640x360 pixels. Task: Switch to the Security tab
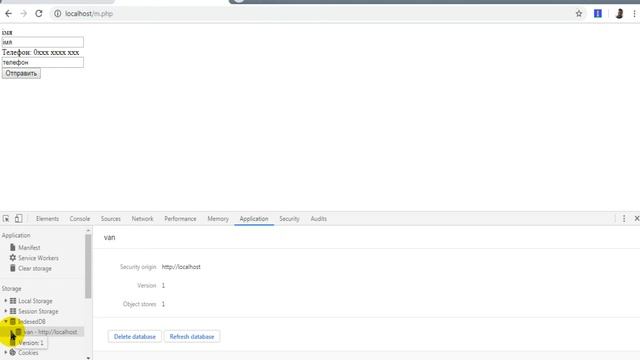289,219
